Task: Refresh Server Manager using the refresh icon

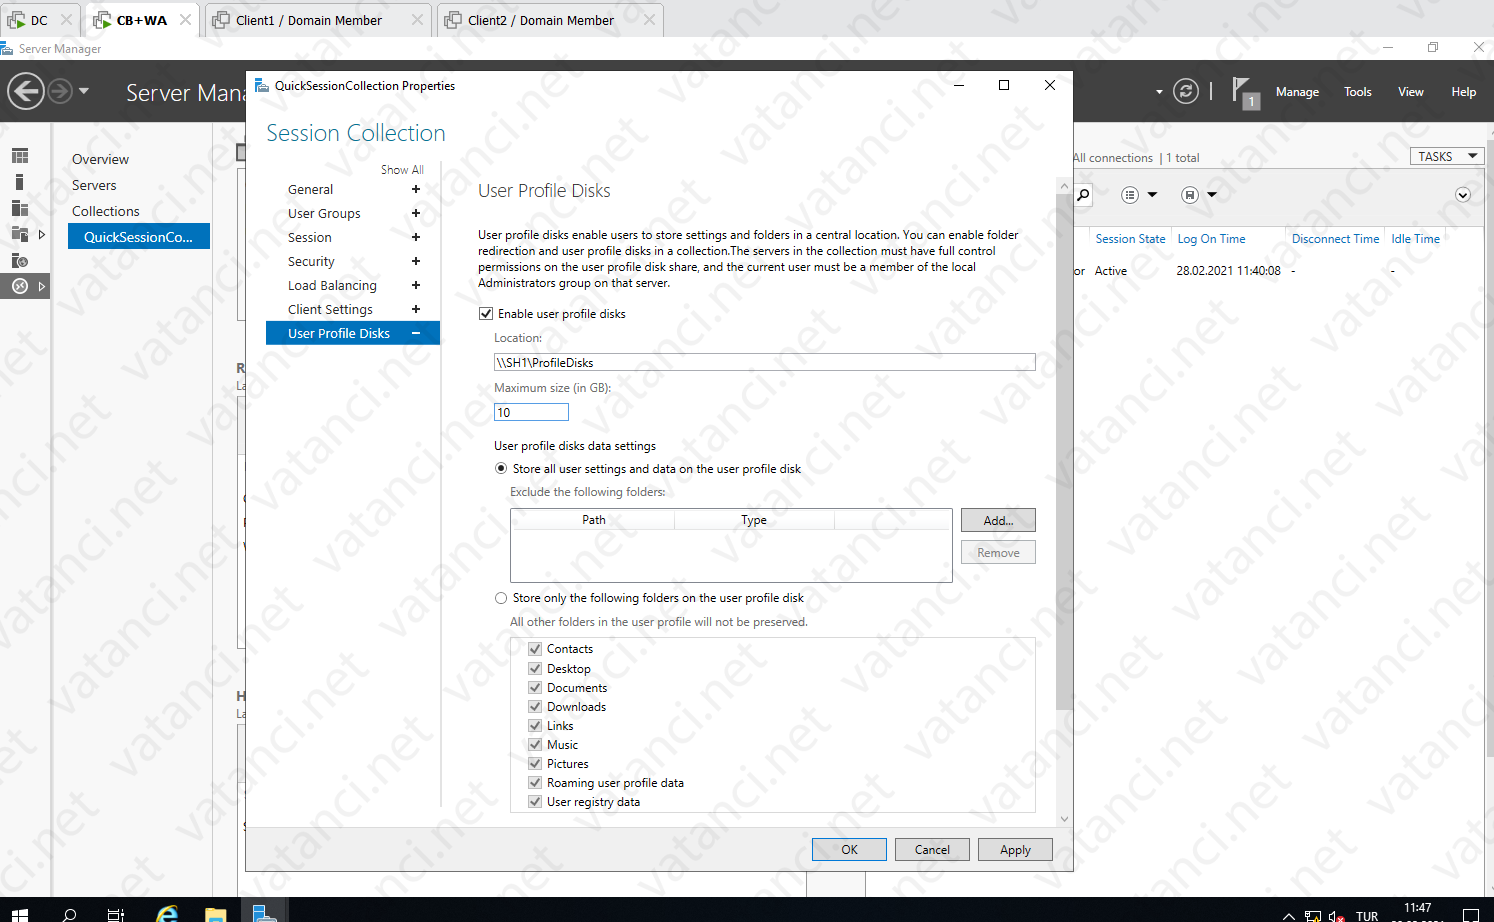Action: 1186,91
